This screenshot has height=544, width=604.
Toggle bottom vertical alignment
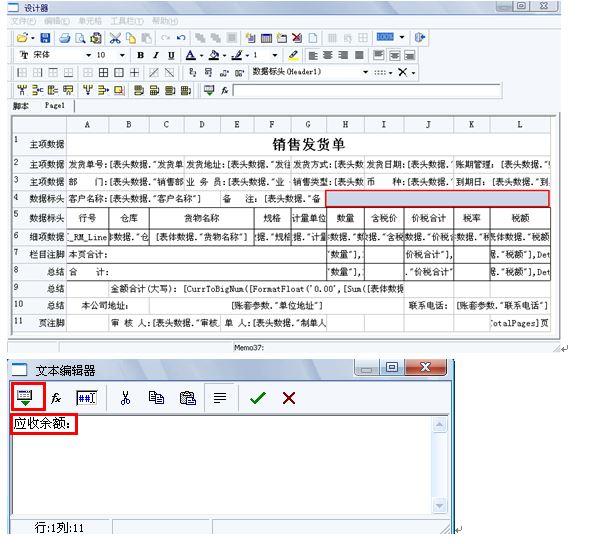(x=410, y=55)
